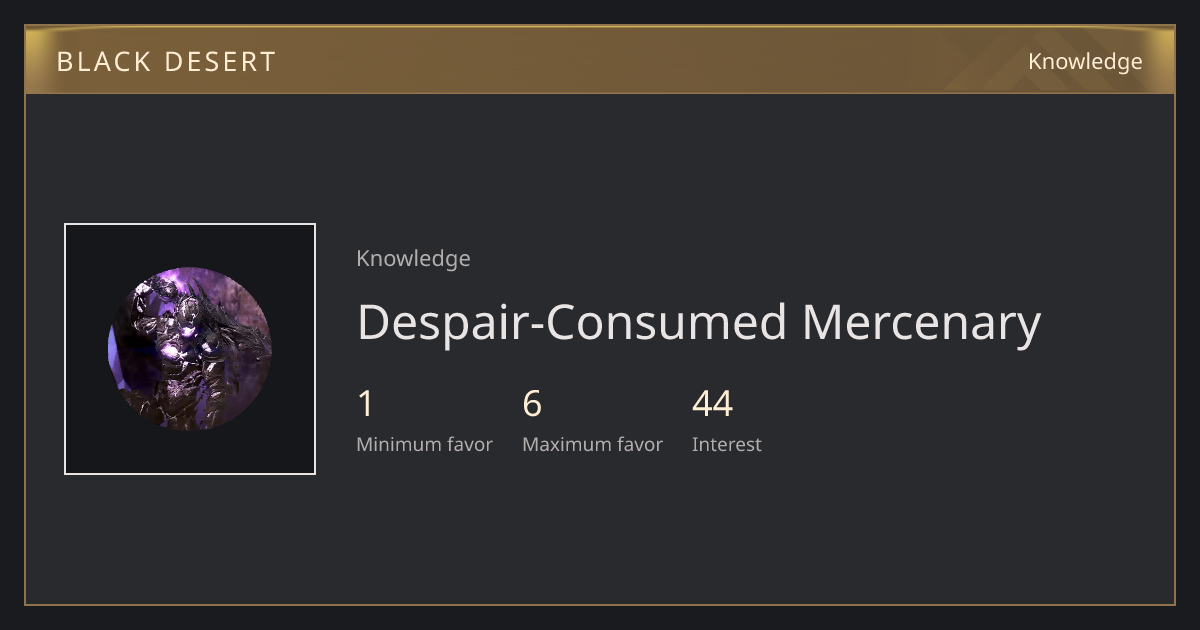Click the empty panel area beneath the stats
Screen dimensions: 1200x630
click(700, 530)
